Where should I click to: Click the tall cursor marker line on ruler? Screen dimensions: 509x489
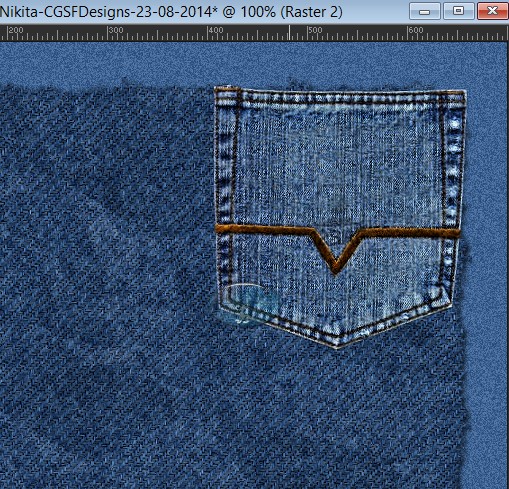(289, 33)
